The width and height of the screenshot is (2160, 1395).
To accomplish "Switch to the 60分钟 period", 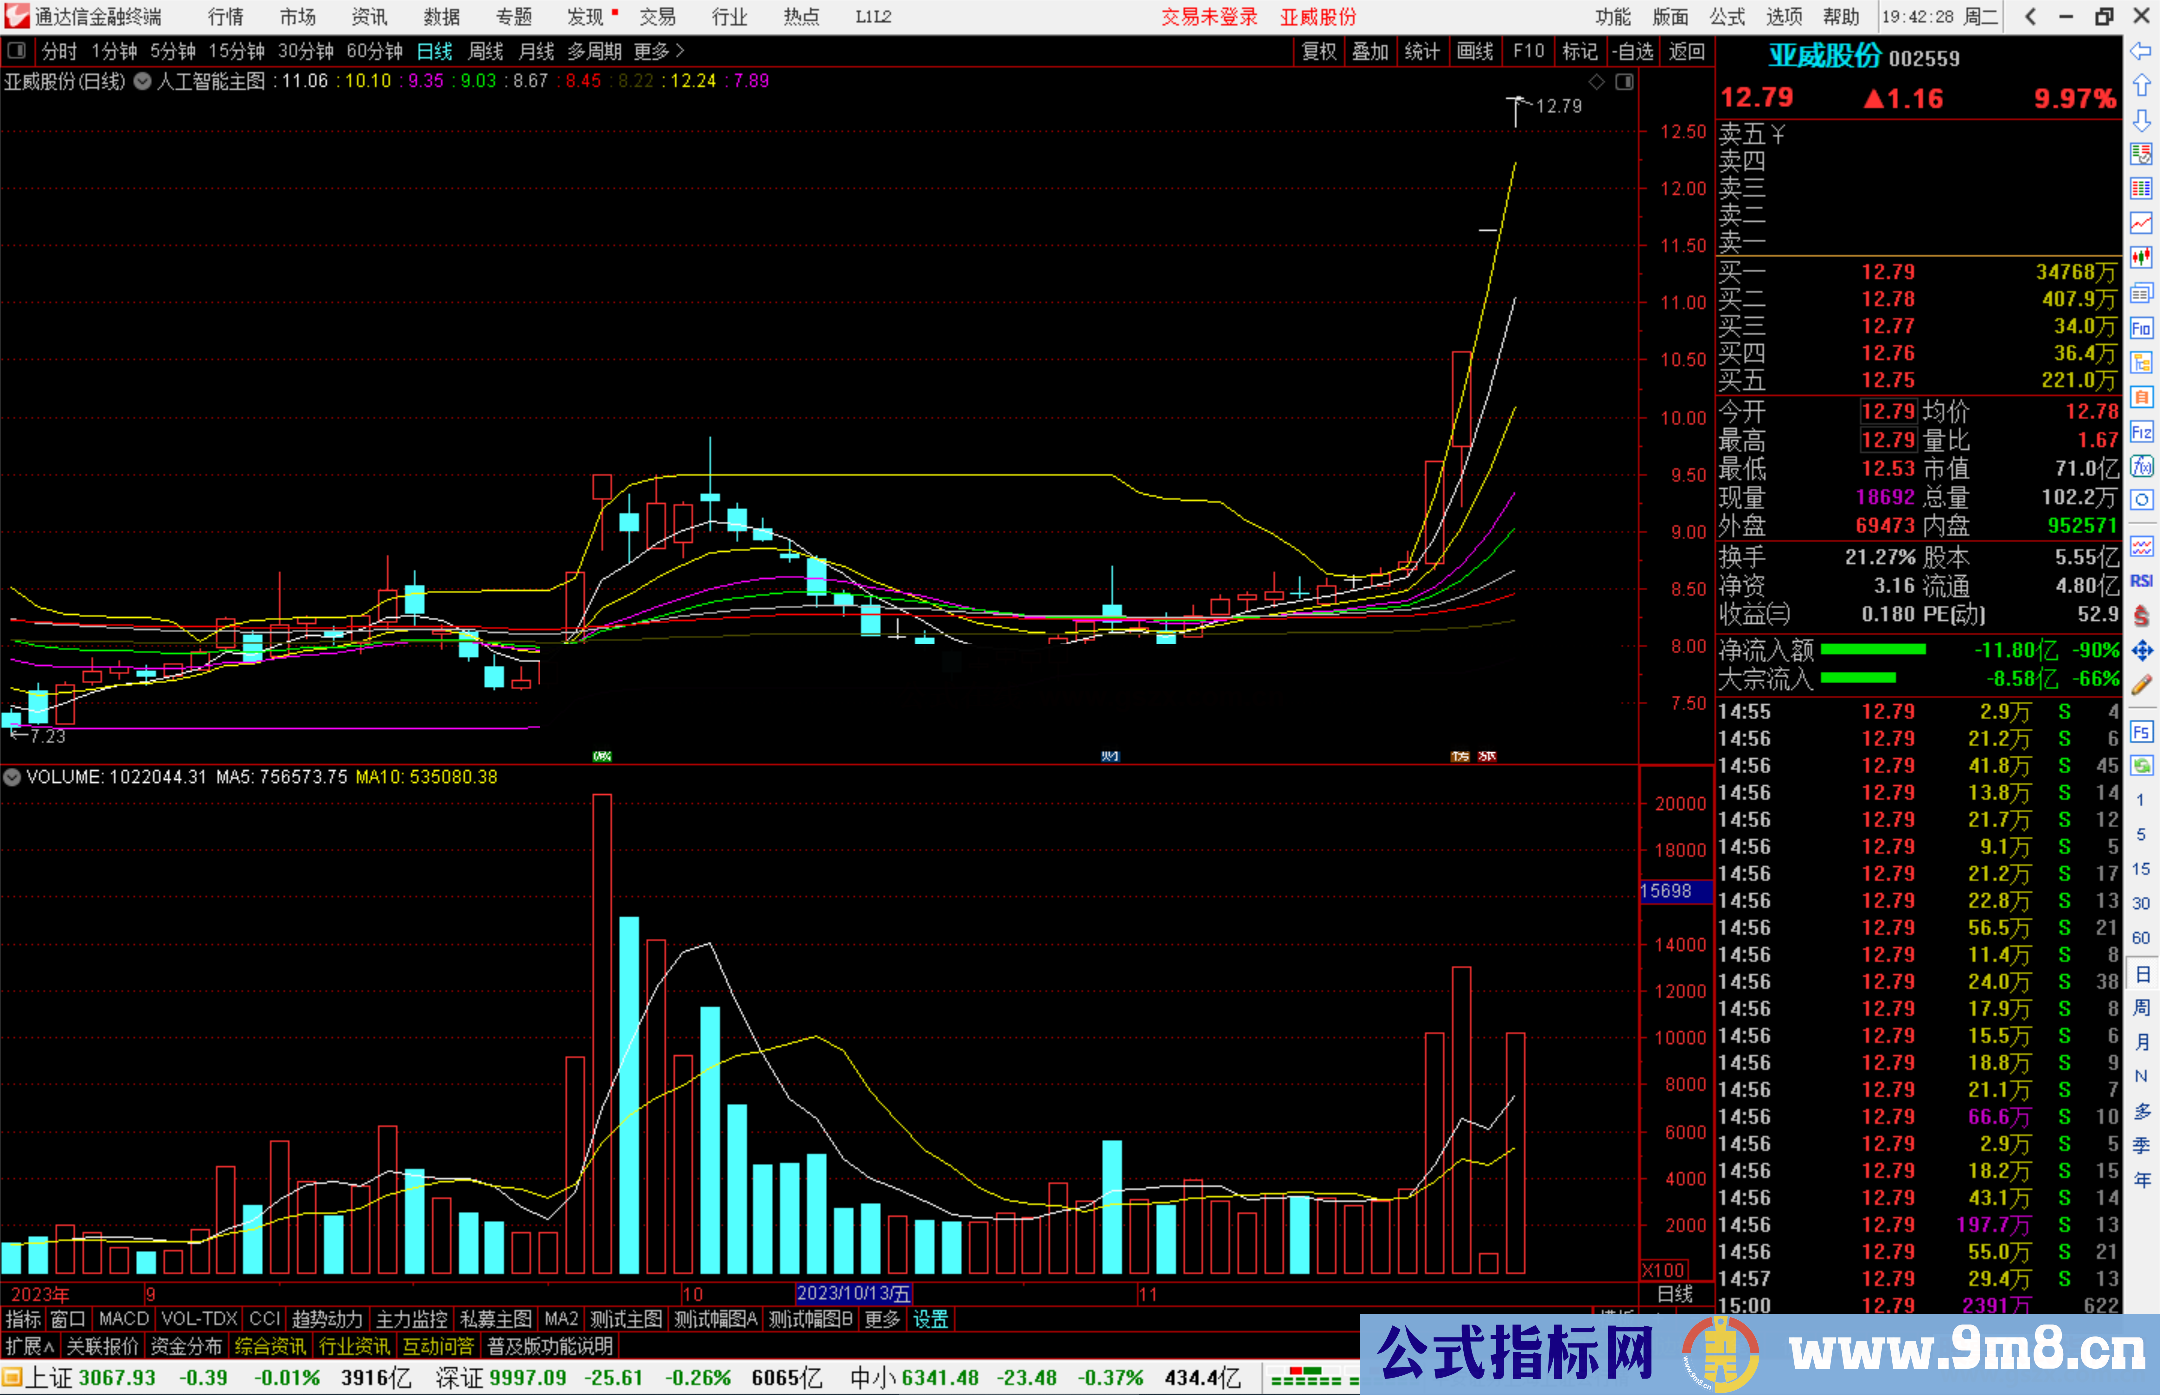I will point(373,51).
